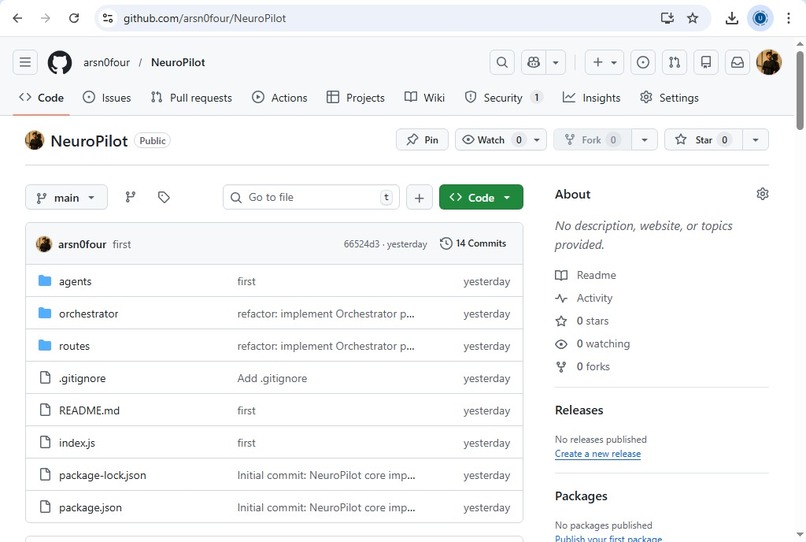
Task: Open your repositories header icon
Action: click(x=706, y=62)
